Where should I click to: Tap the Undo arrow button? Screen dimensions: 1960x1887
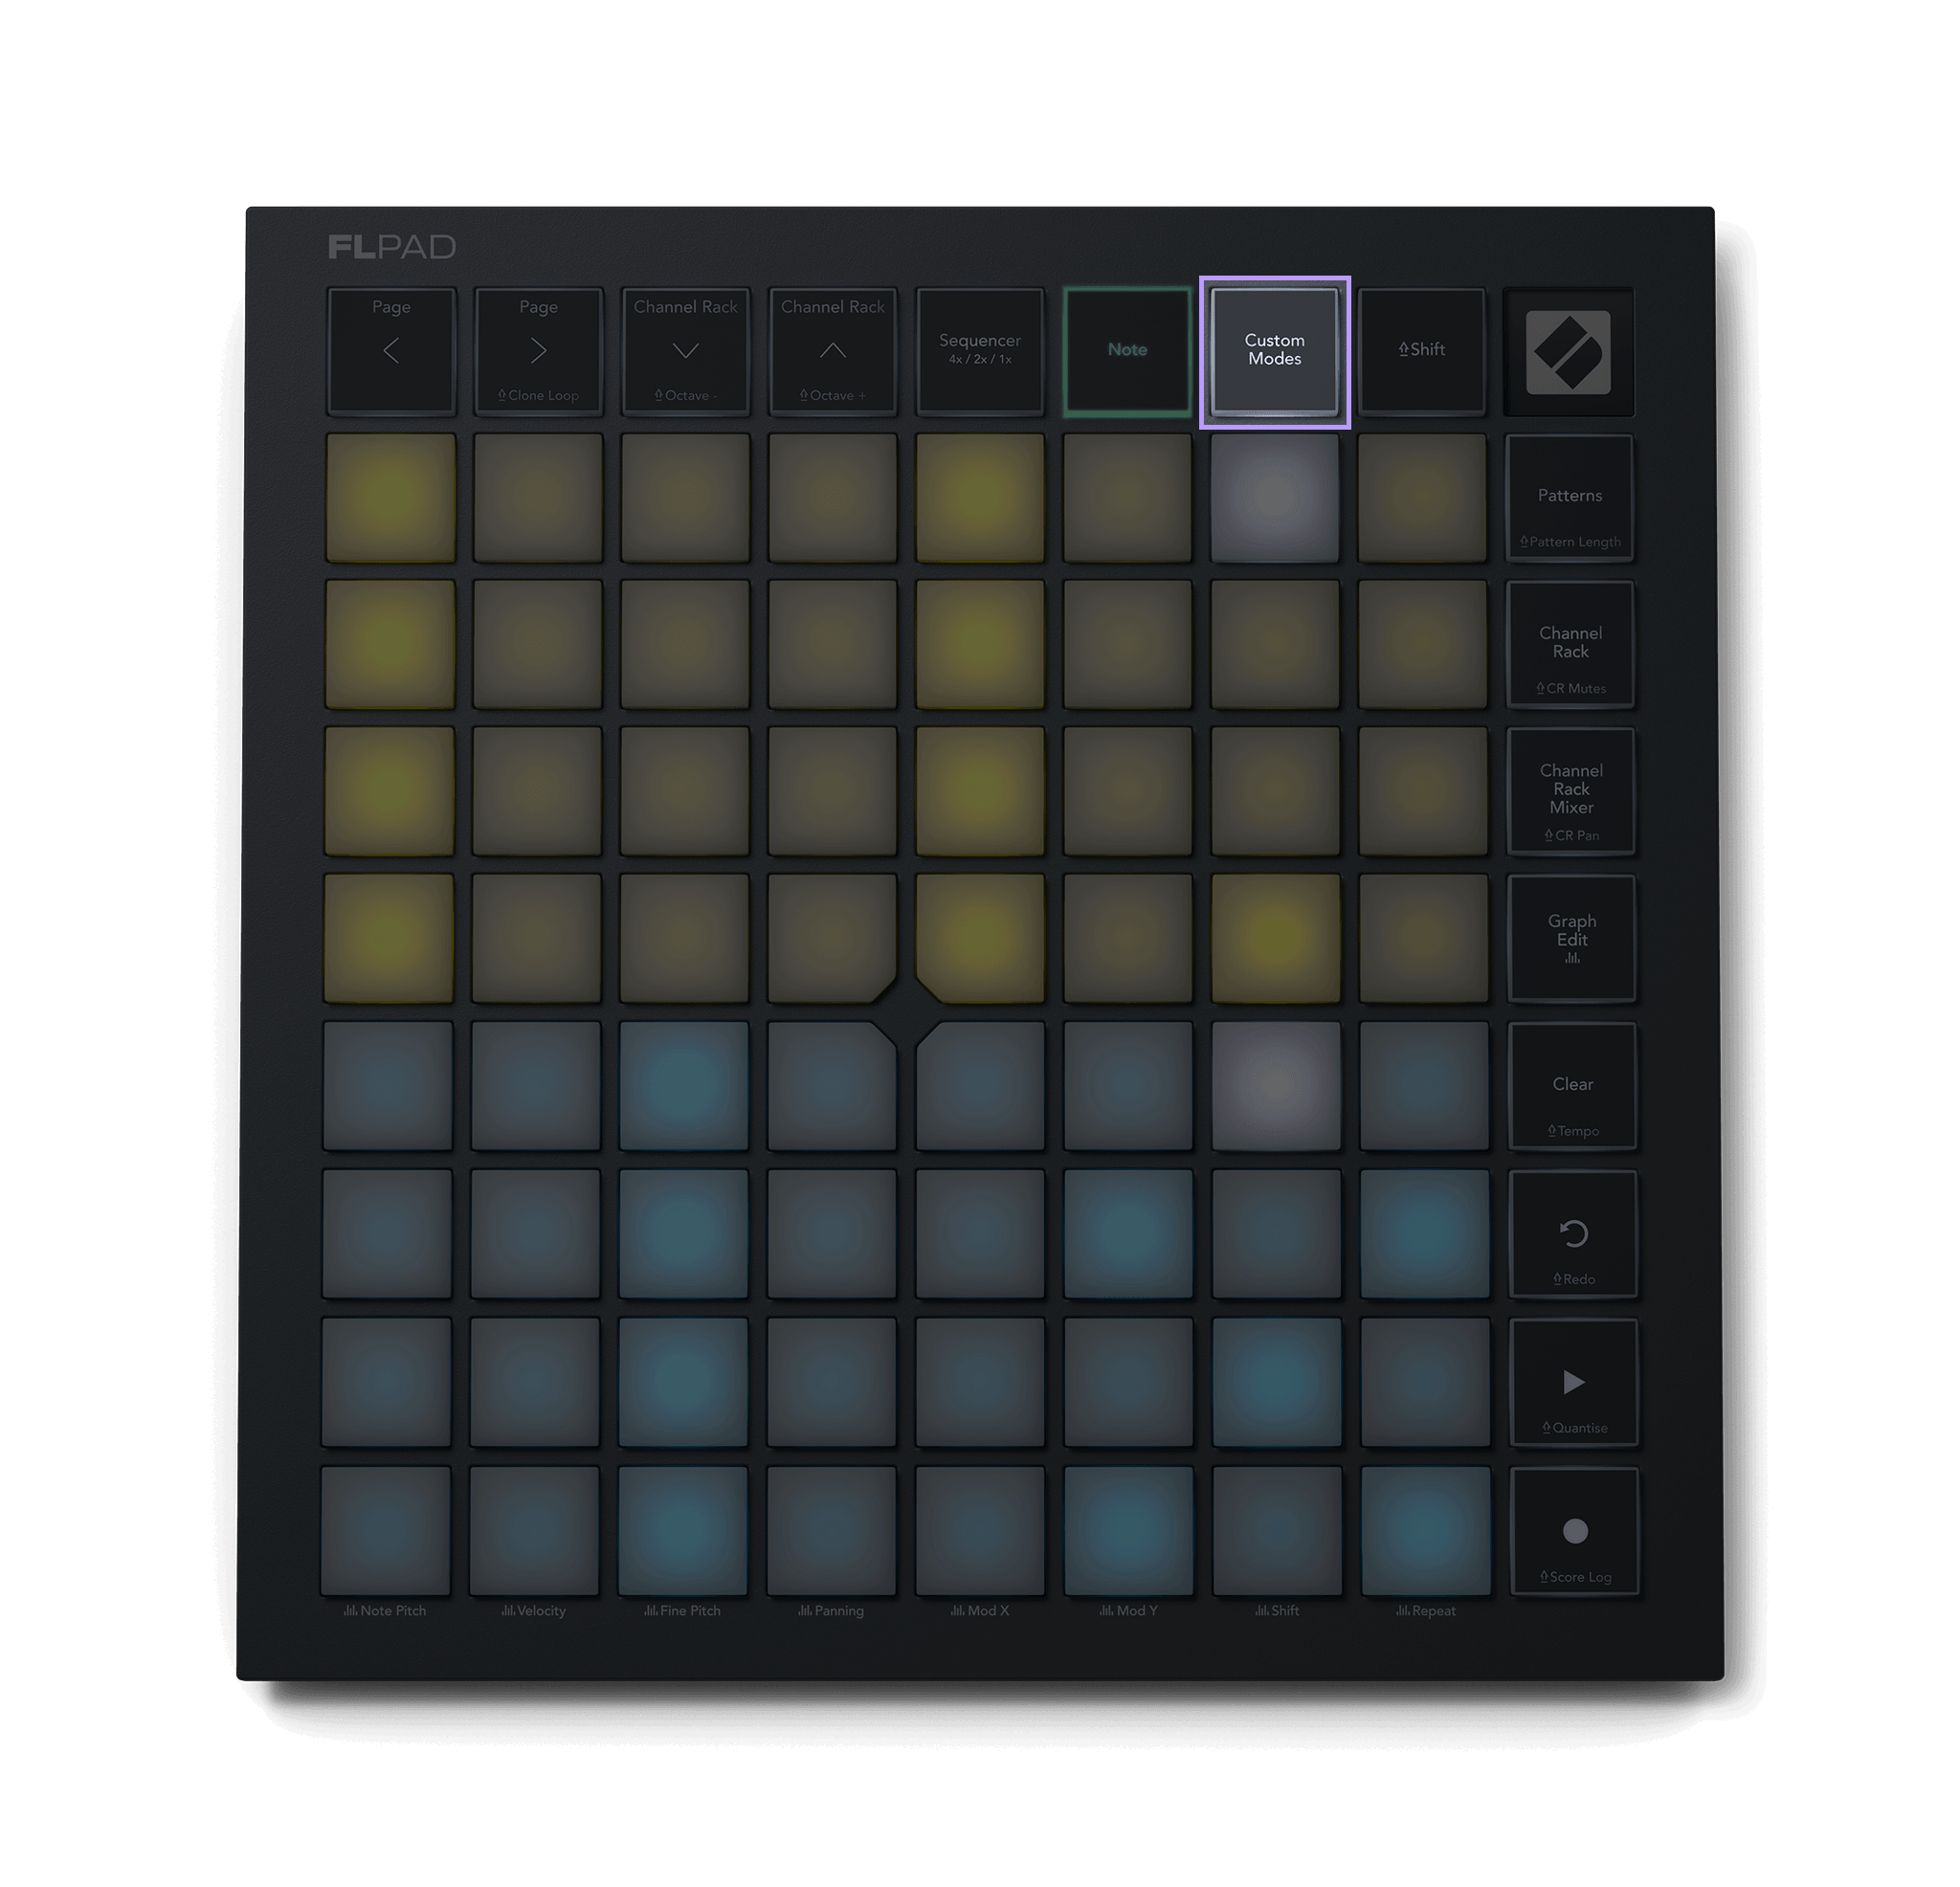tap(1573, 1235)
